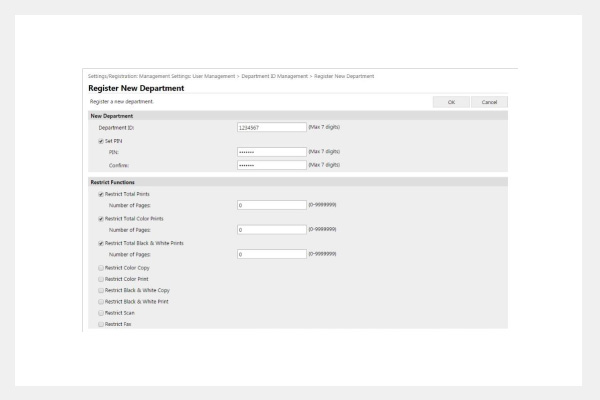Focus the PIN password field
Viewport: 600px width, 400px height.
tap(271, 152)
